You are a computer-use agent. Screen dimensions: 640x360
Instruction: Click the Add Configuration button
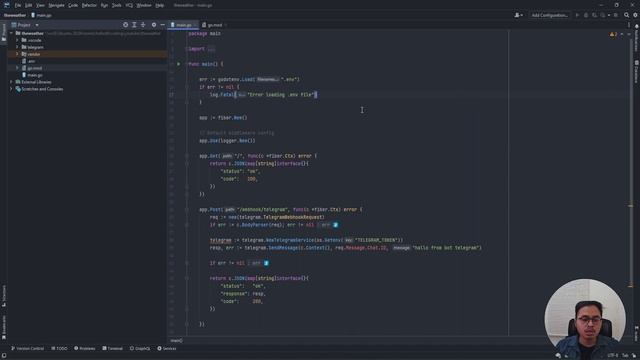(549, 15)
